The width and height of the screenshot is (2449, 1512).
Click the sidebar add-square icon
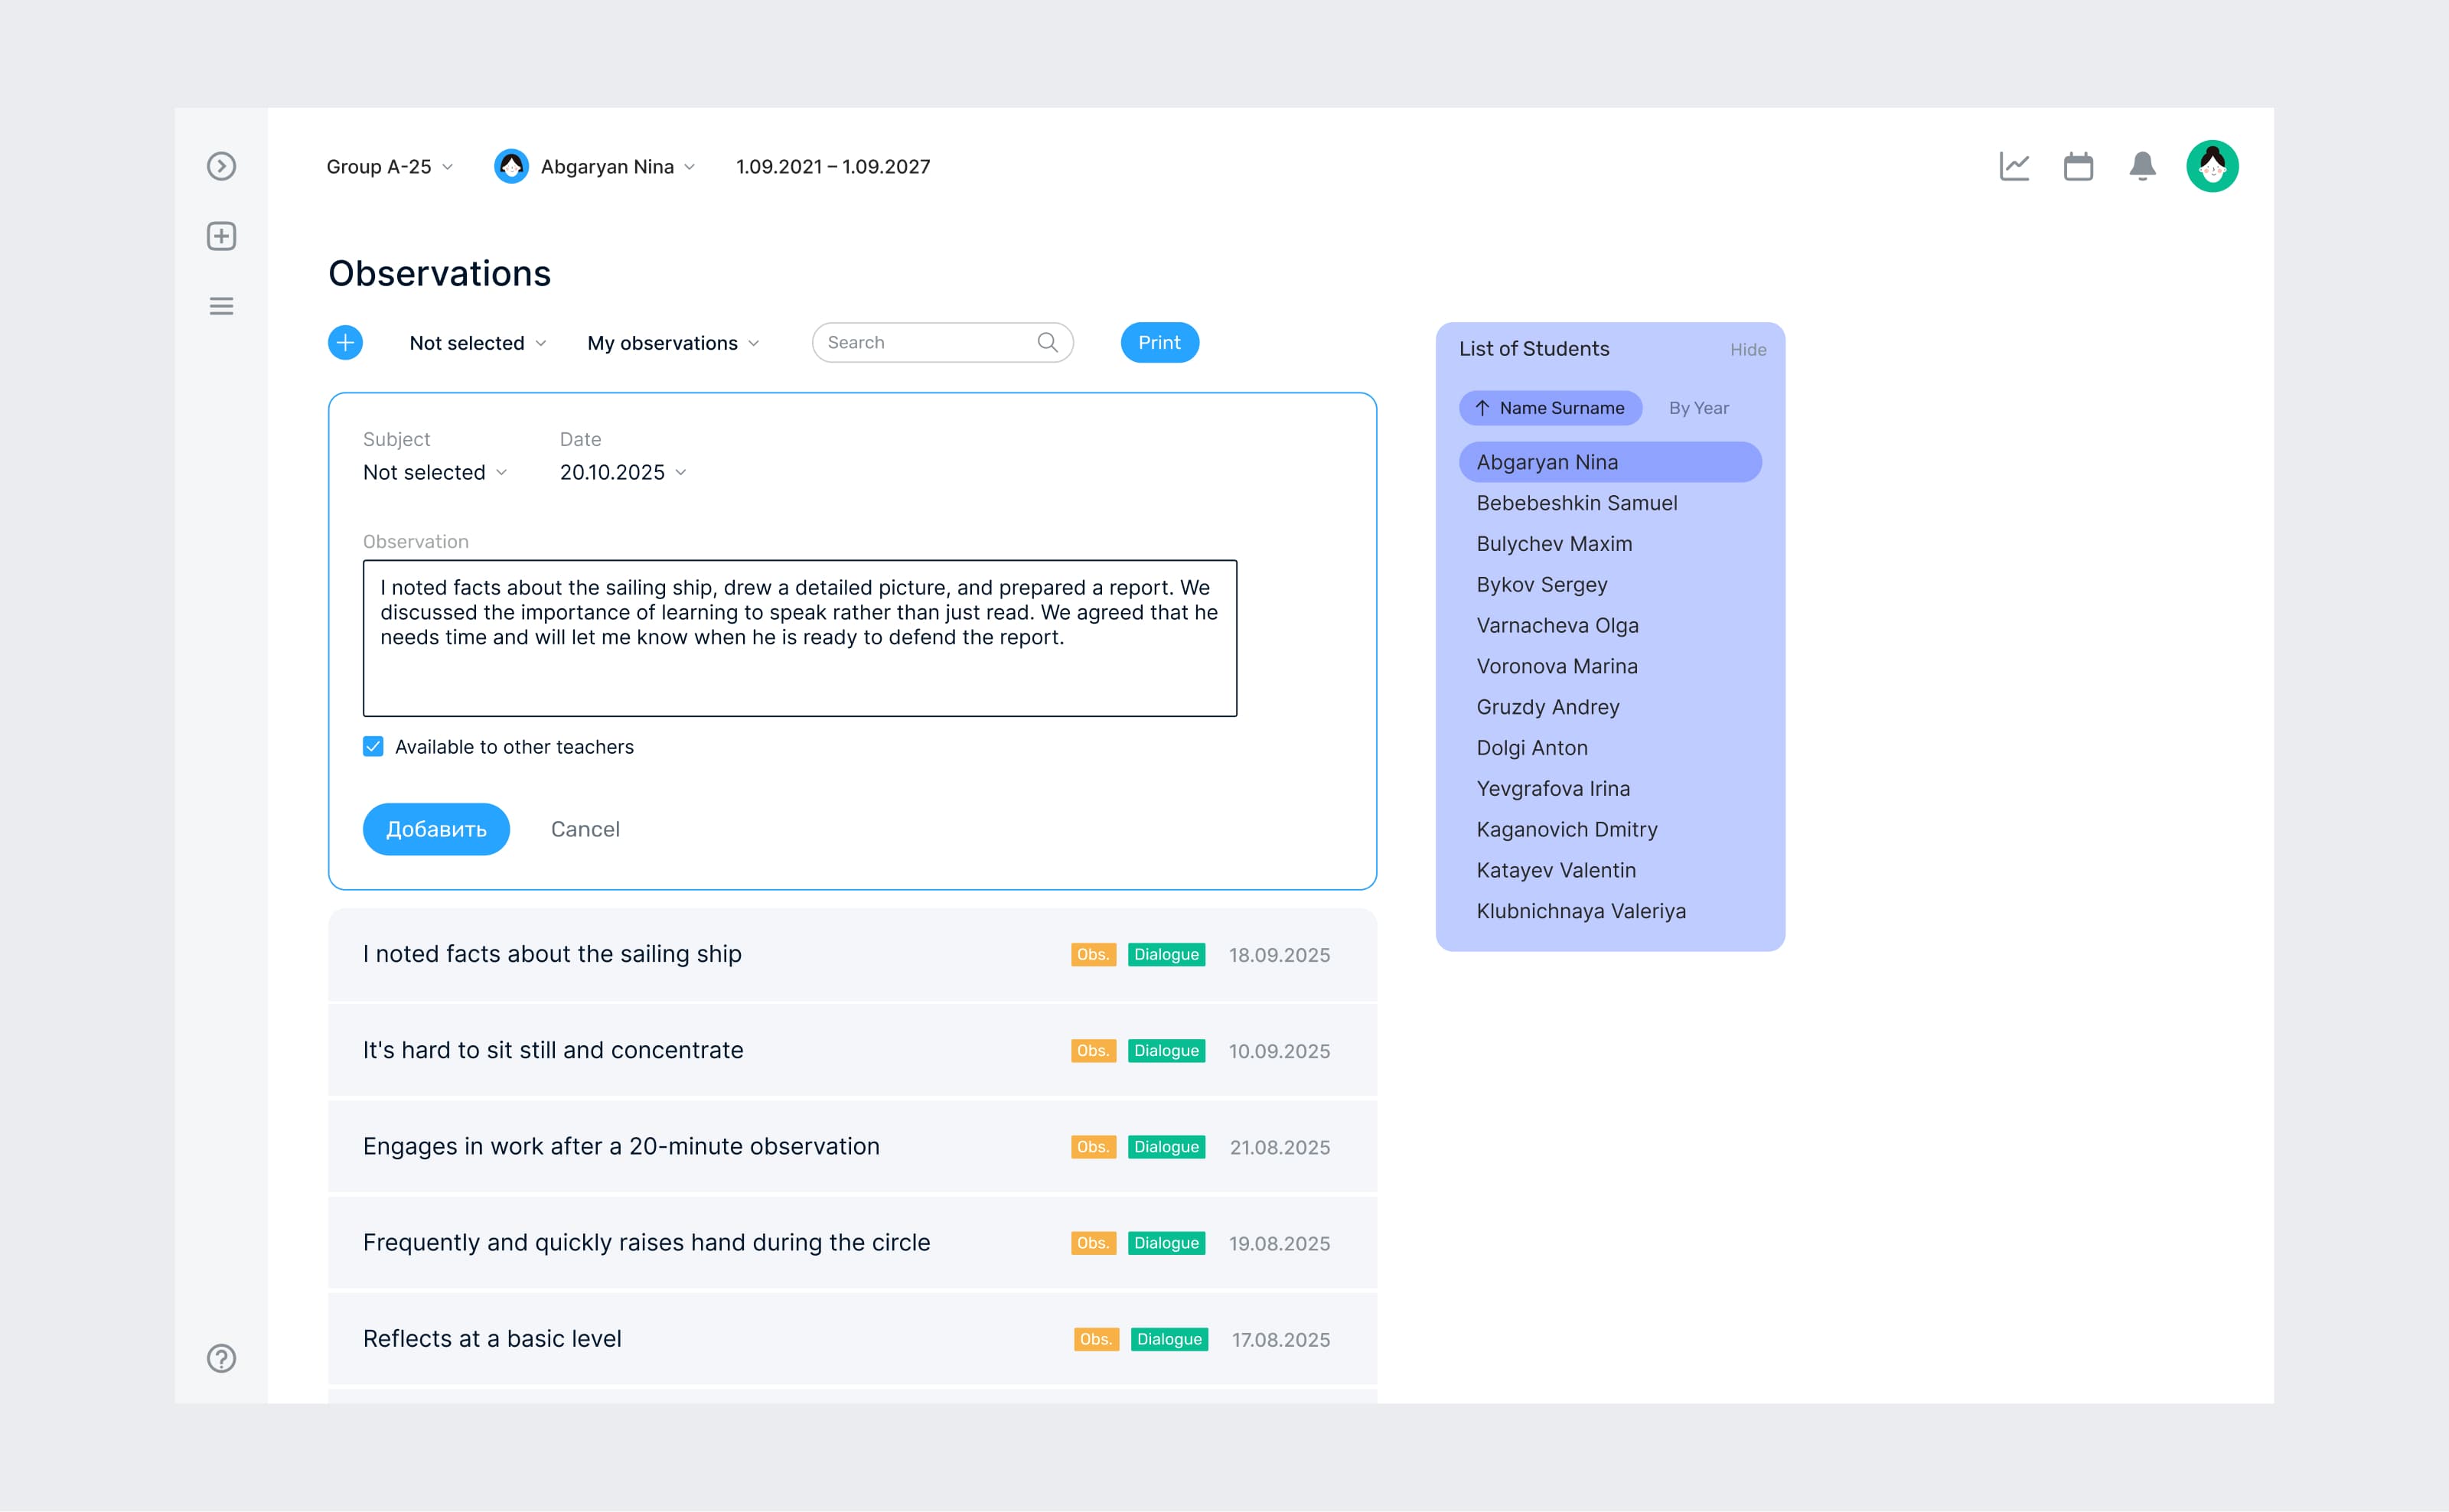pyautogui.click(x=221, y=236)
